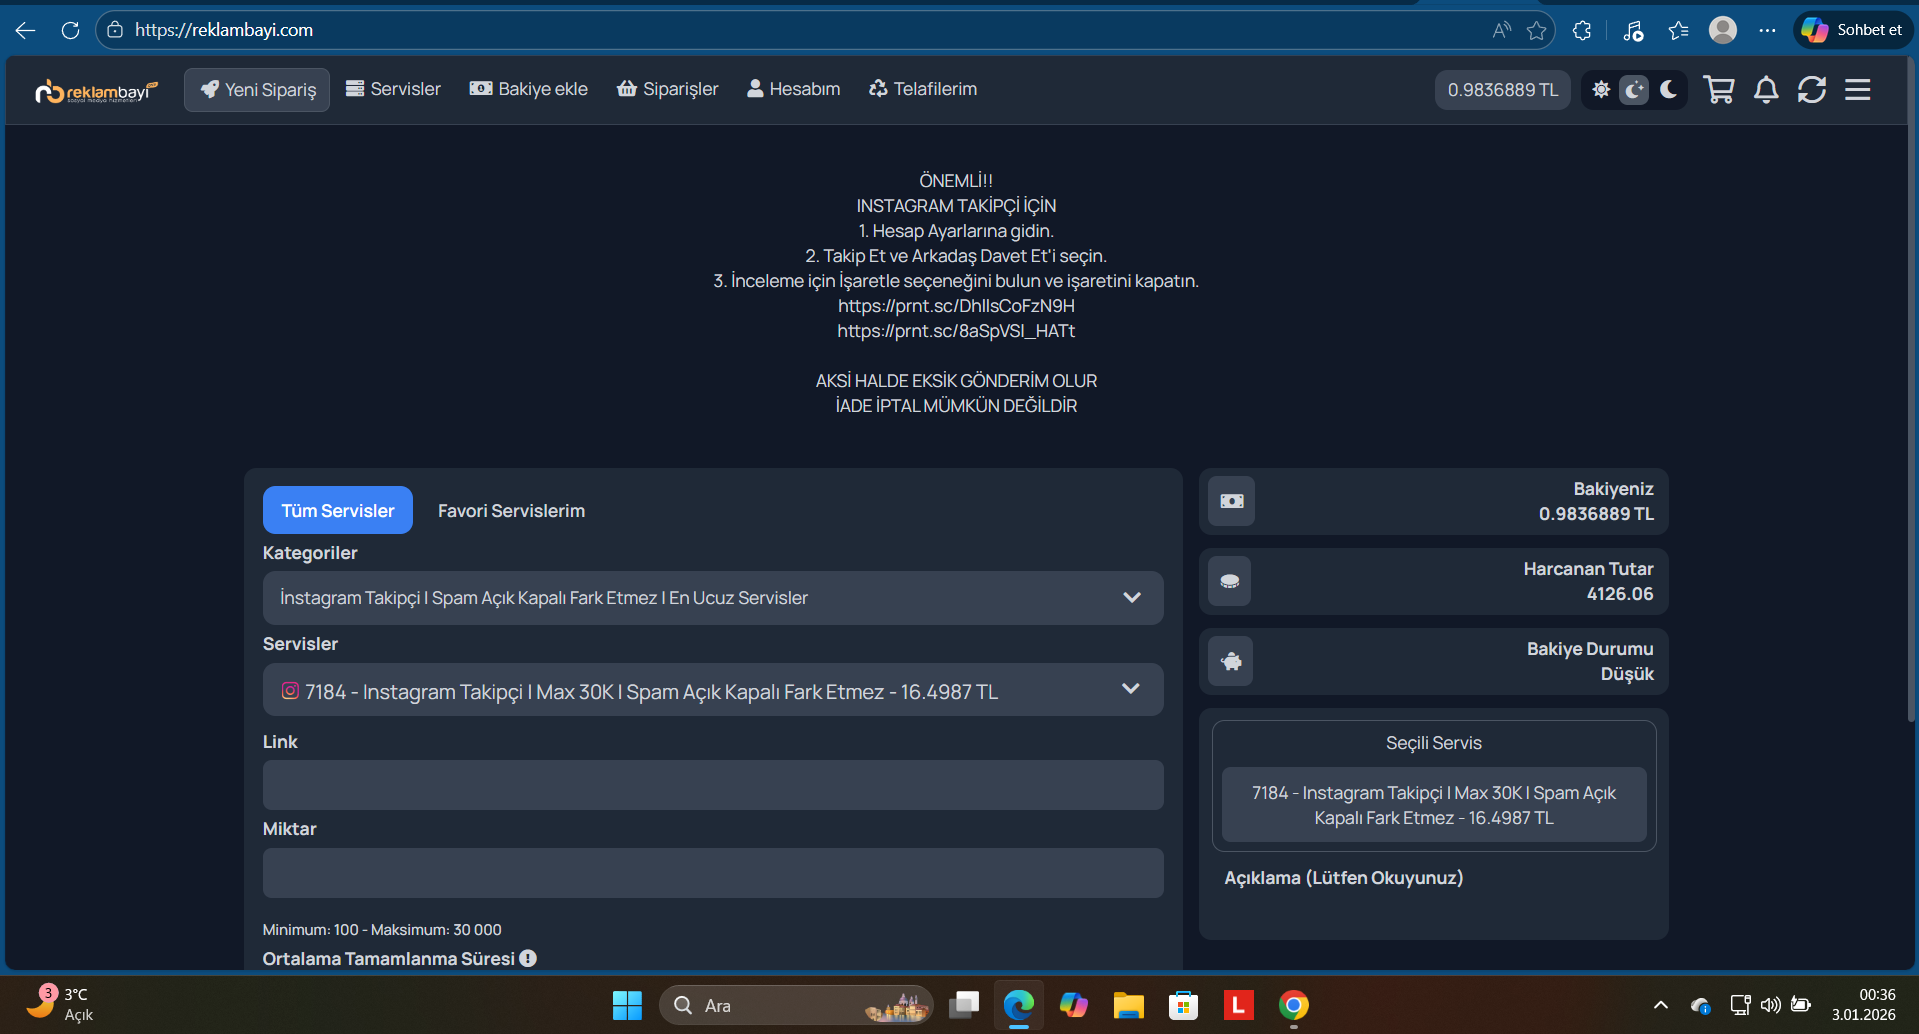
Task: Open the taskbar clock and date
Action: (x=1864, y=1005)
